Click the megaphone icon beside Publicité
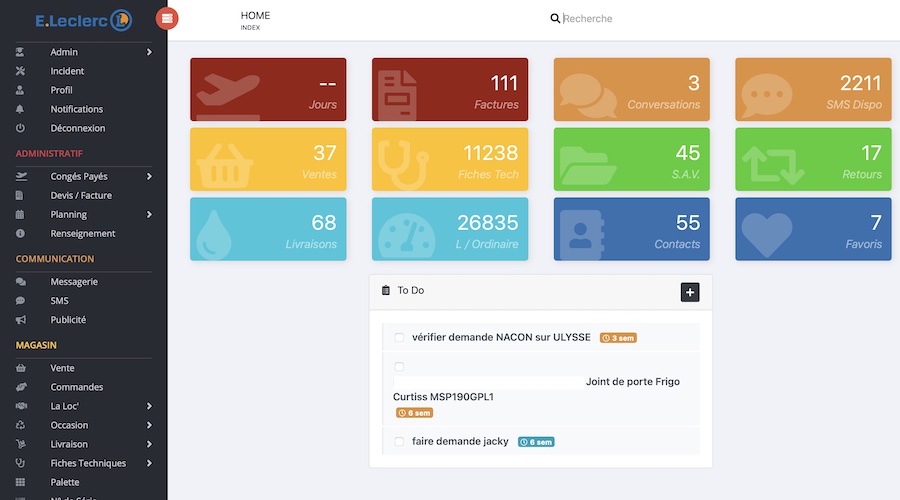The height and width of the screenshot is (500, 900). (20, 320)
